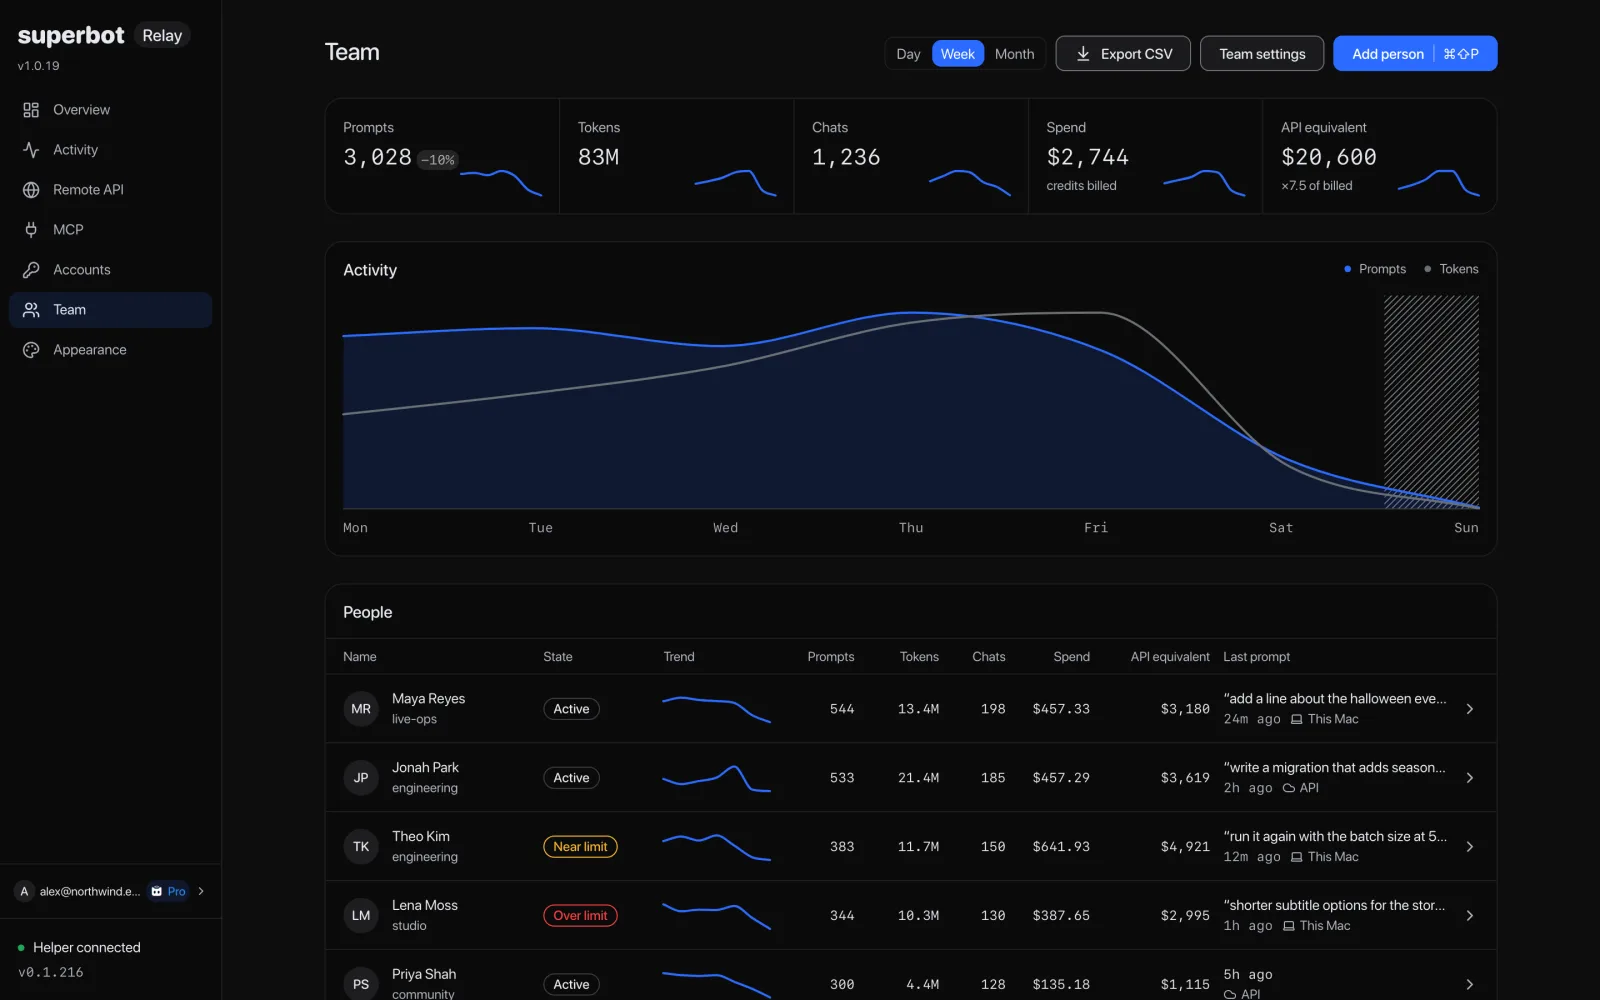Image resolution: width=1600 pixels, height=1000 pixels.
Task: Click Maya Reyes's Active state badge
Action: coord(571,709)
